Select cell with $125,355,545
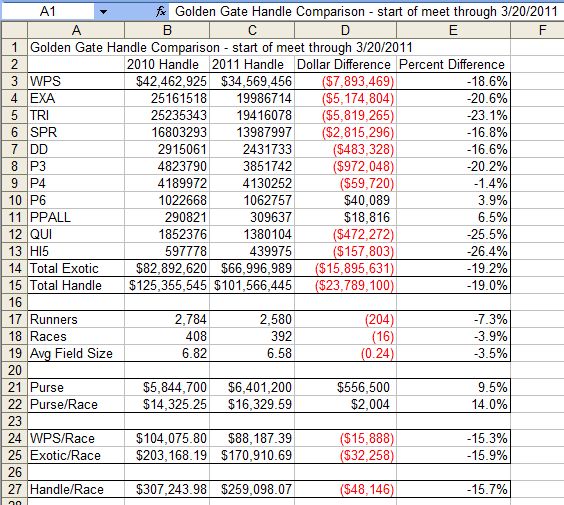Viewport: 564px width, 505px height. (x=167, y=285)
